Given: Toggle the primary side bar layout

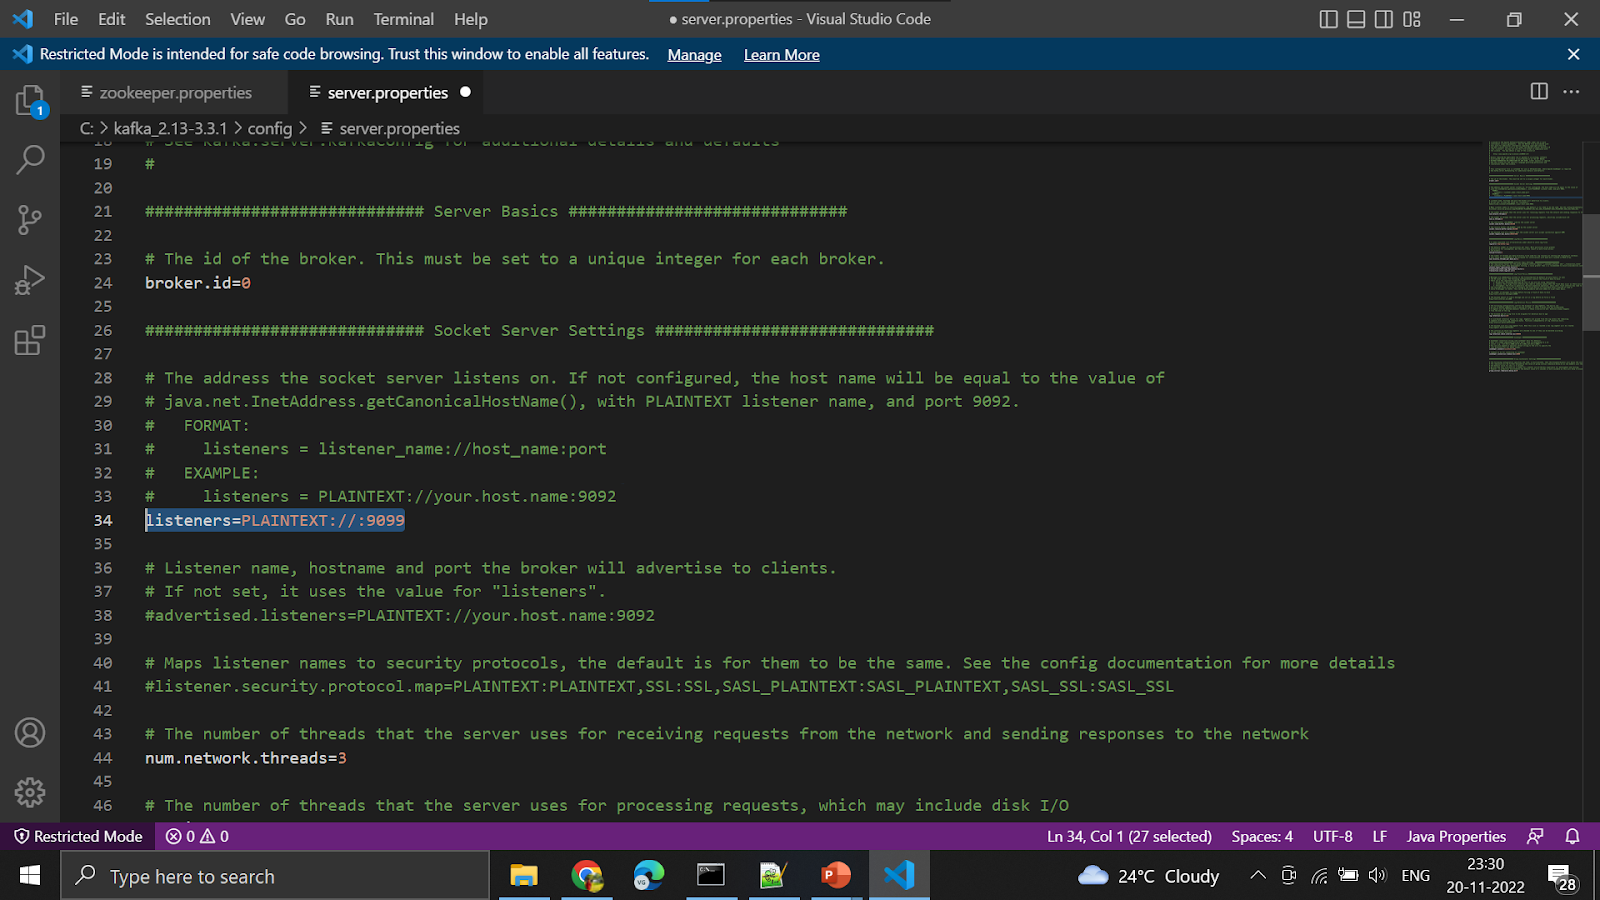Looking at the screenshot, I should 1328,19.
